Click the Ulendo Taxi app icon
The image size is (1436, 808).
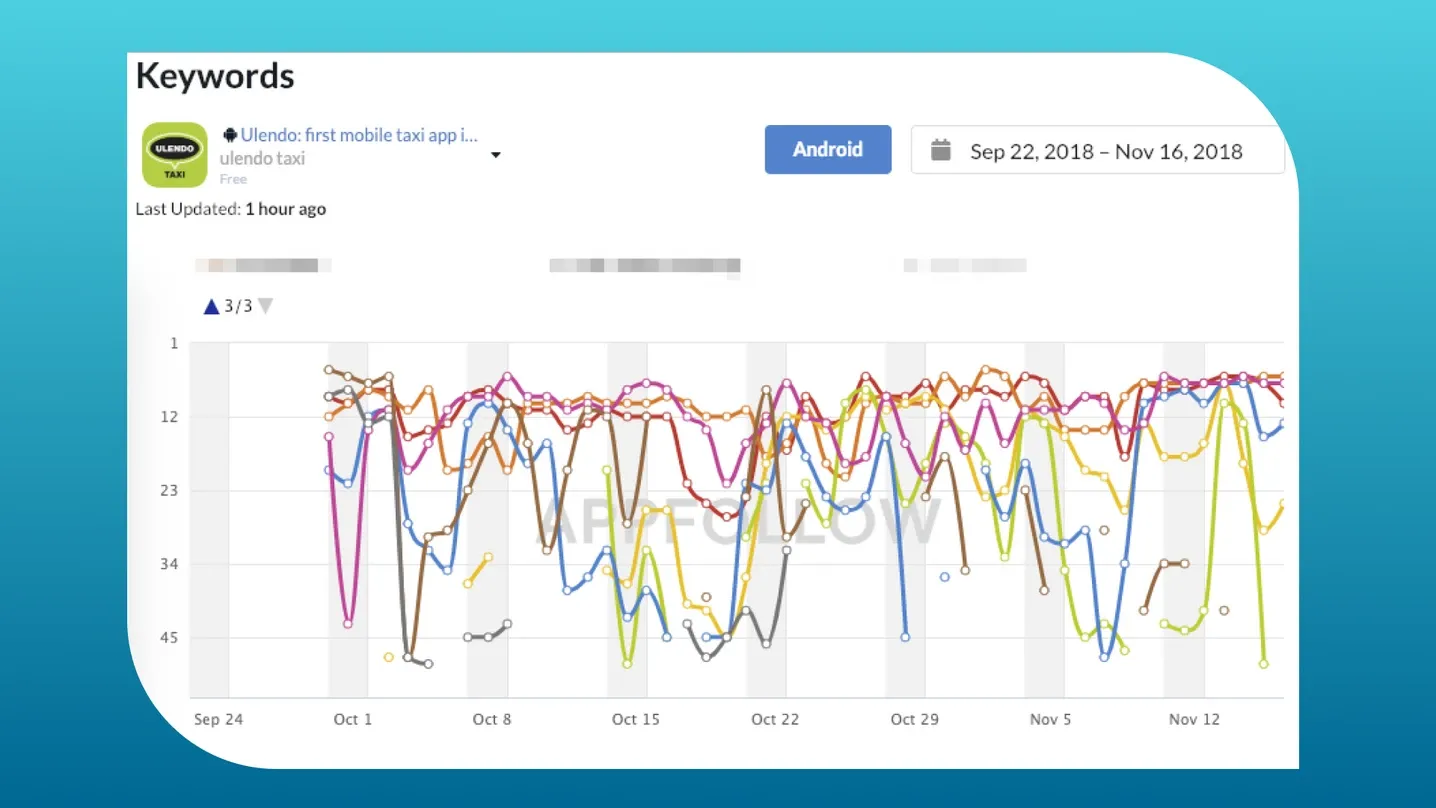click(174, 155)
